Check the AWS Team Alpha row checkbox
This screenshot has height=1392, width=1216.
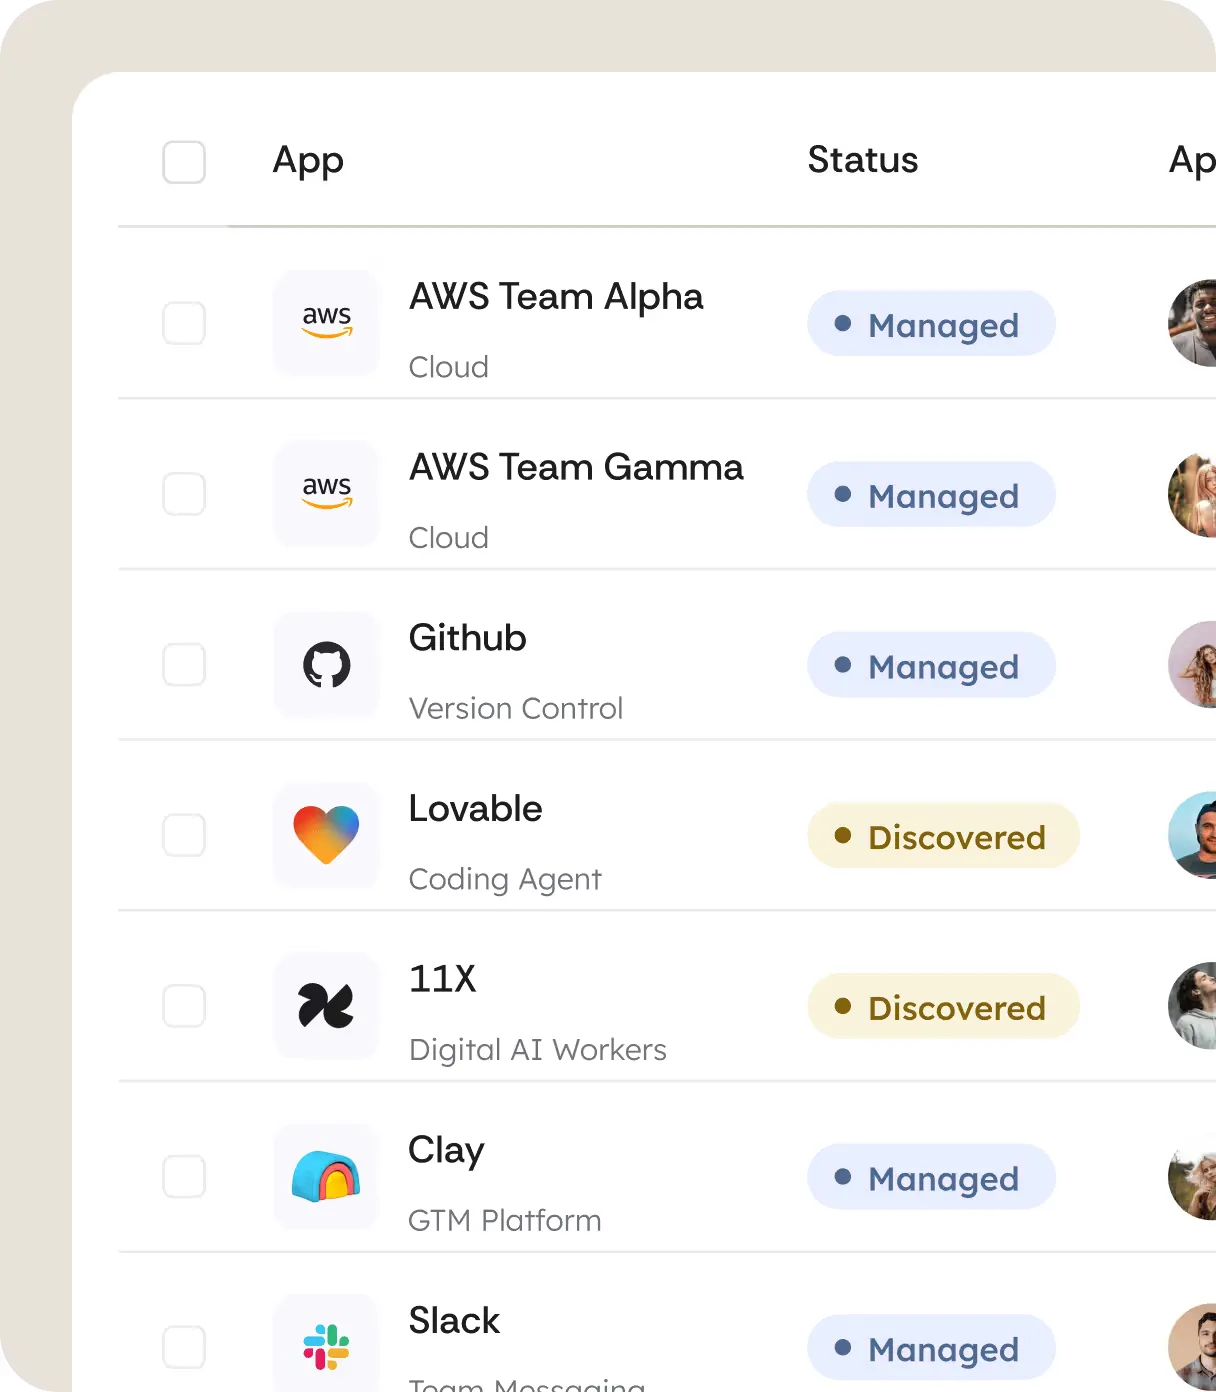[184, 323]
